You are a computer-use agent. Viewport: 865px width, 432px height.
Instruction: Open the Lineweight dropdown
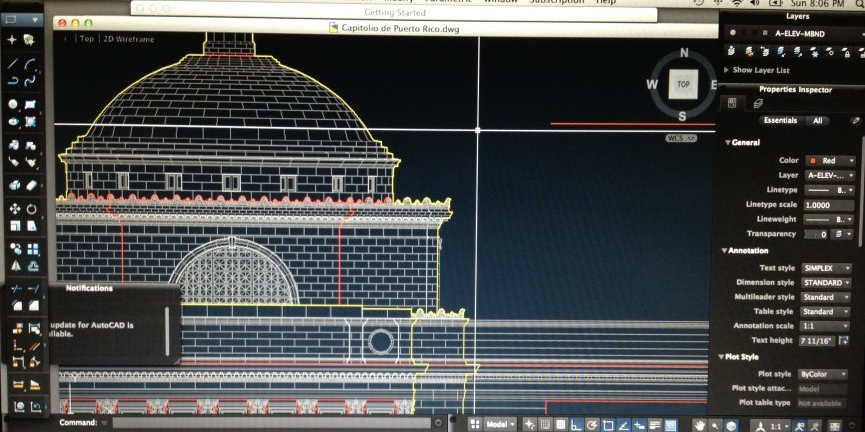coord(830,219)
